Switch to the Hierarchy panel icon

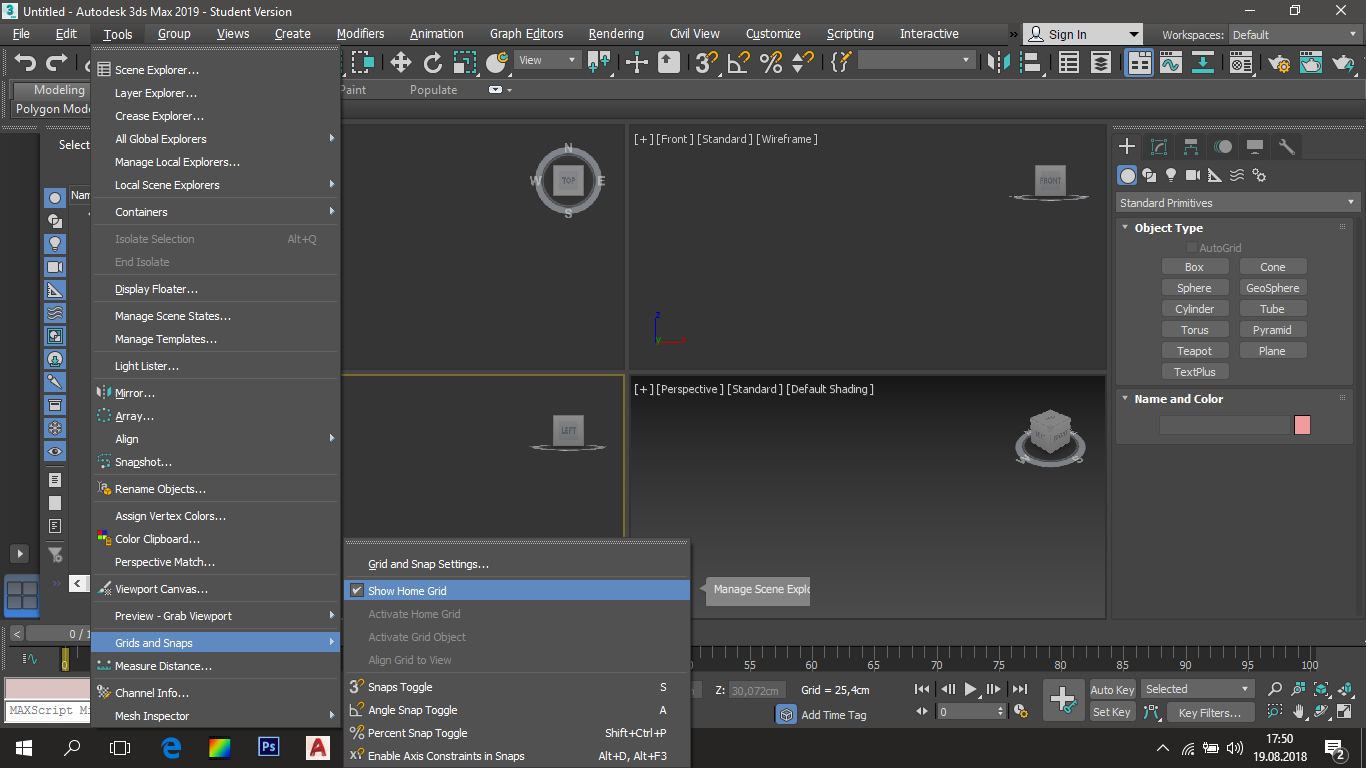1191,147
